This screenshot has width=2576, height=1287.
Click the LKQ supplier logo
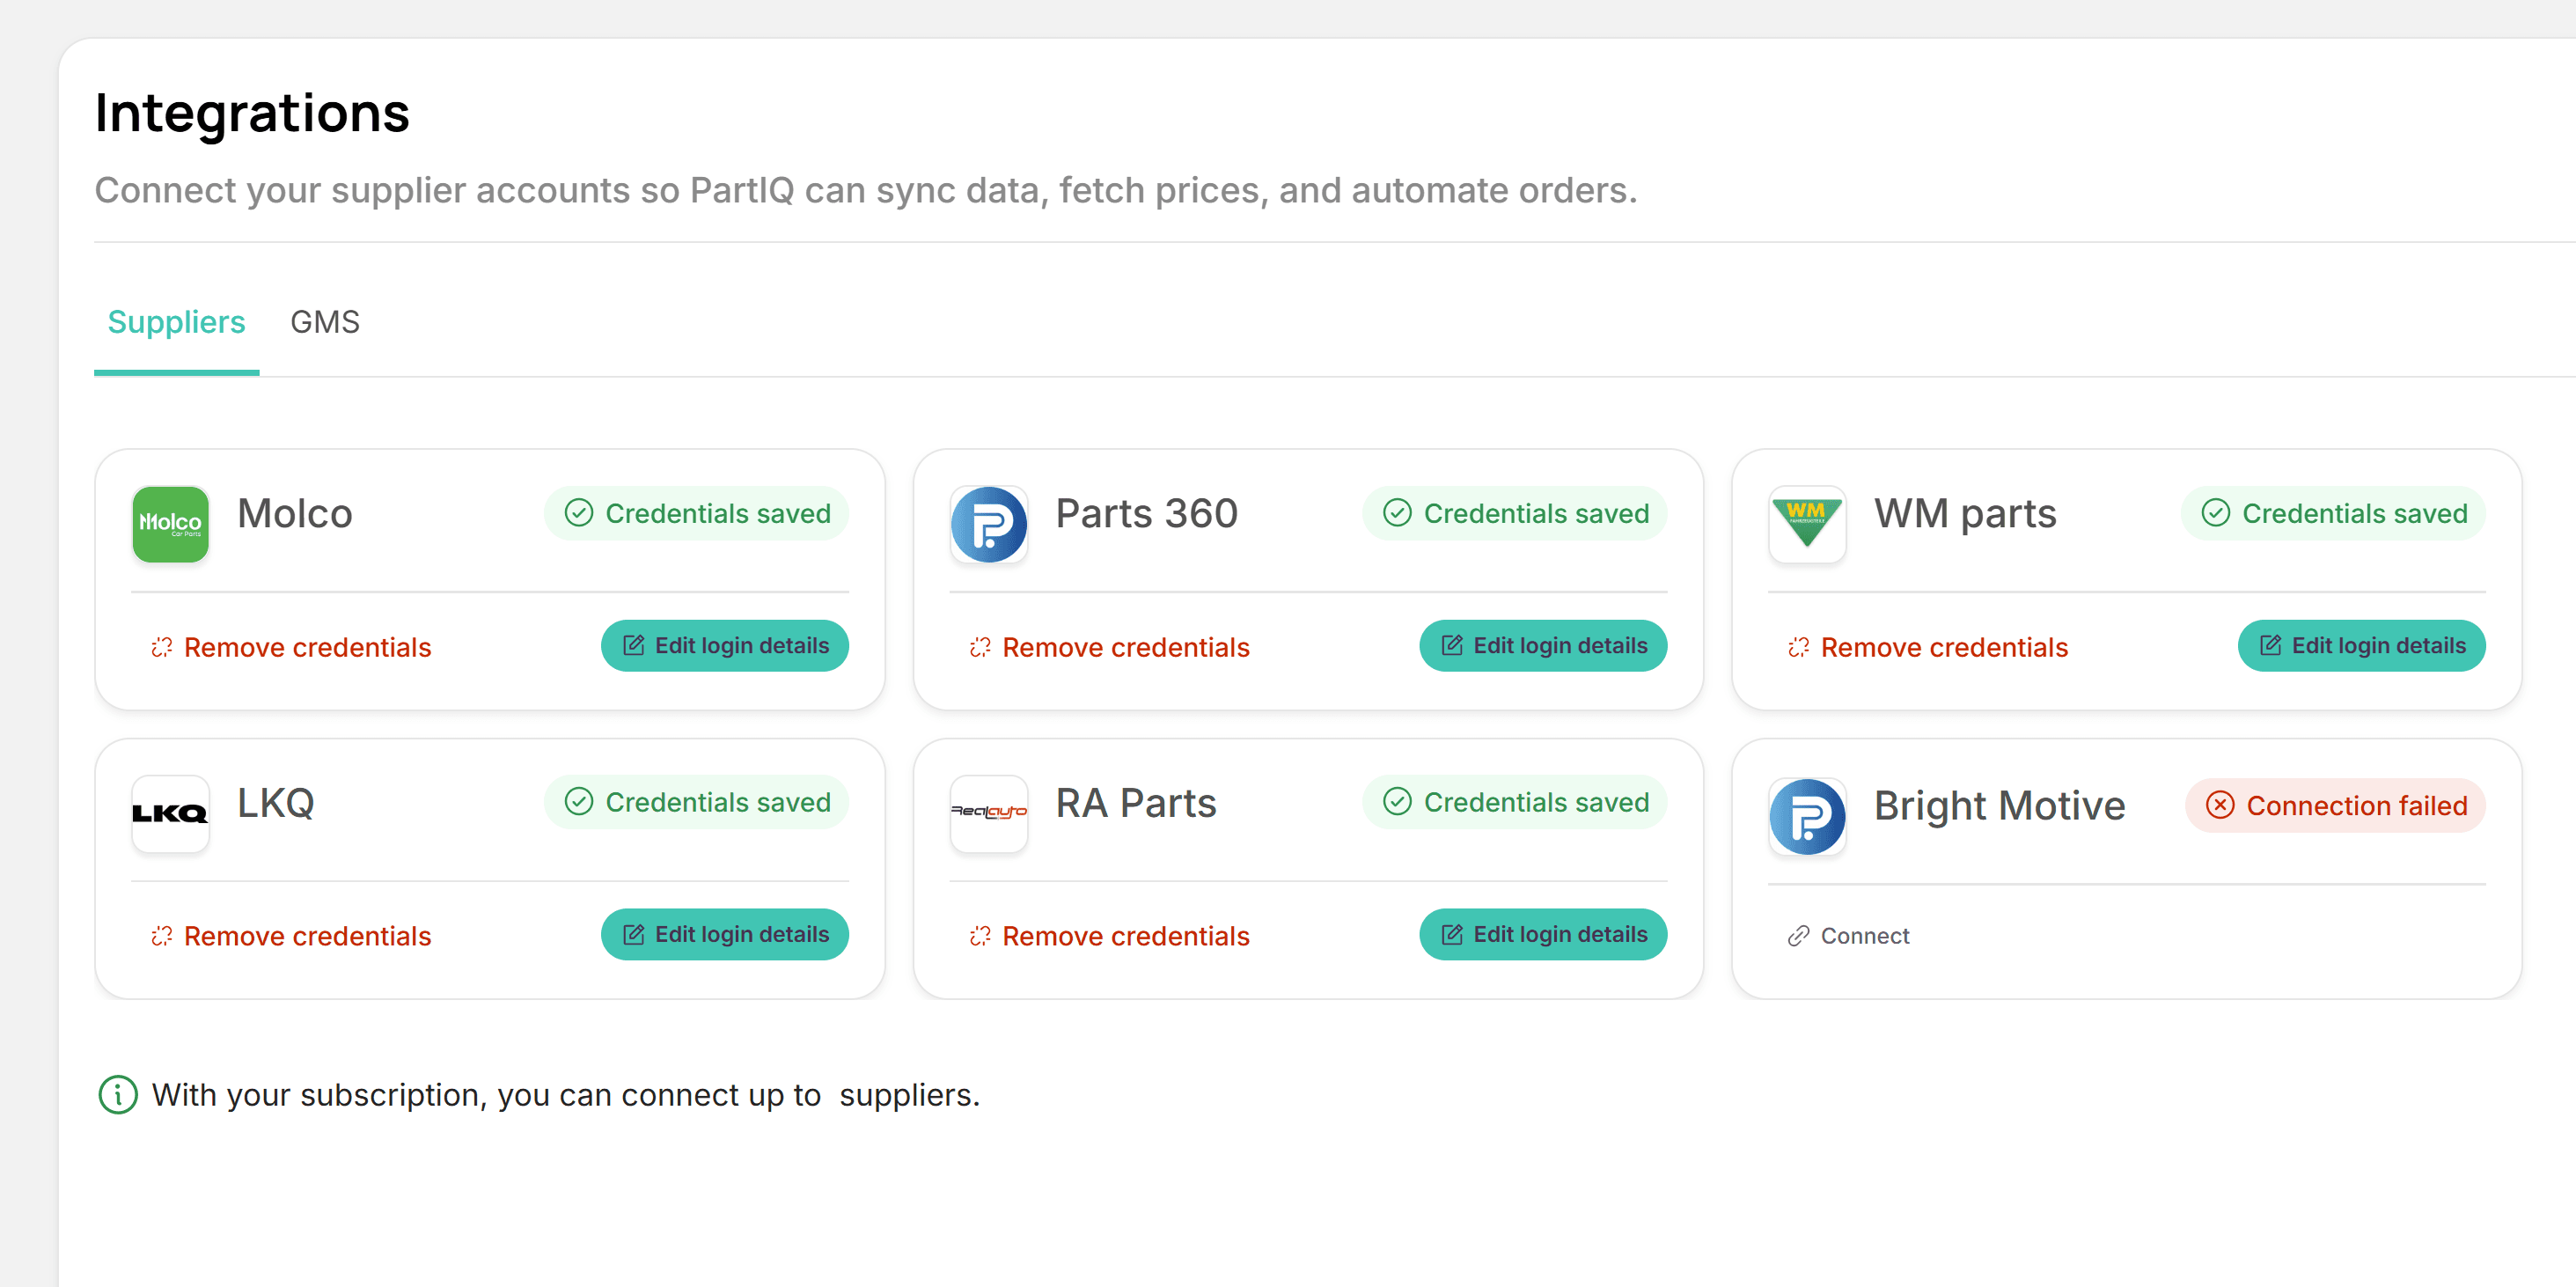click(170, 813)
